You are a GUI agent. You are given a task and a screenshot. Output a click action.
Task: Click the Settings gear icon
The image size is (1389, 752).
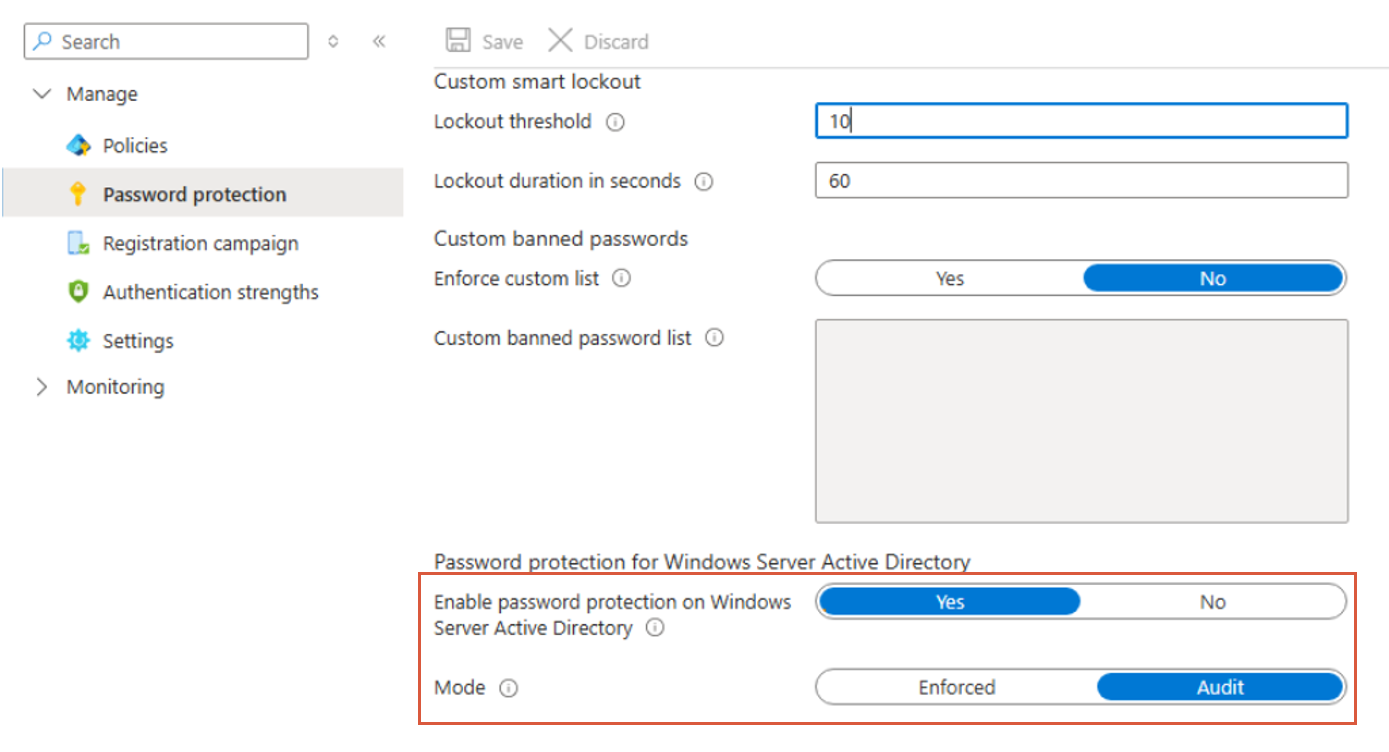78,341
